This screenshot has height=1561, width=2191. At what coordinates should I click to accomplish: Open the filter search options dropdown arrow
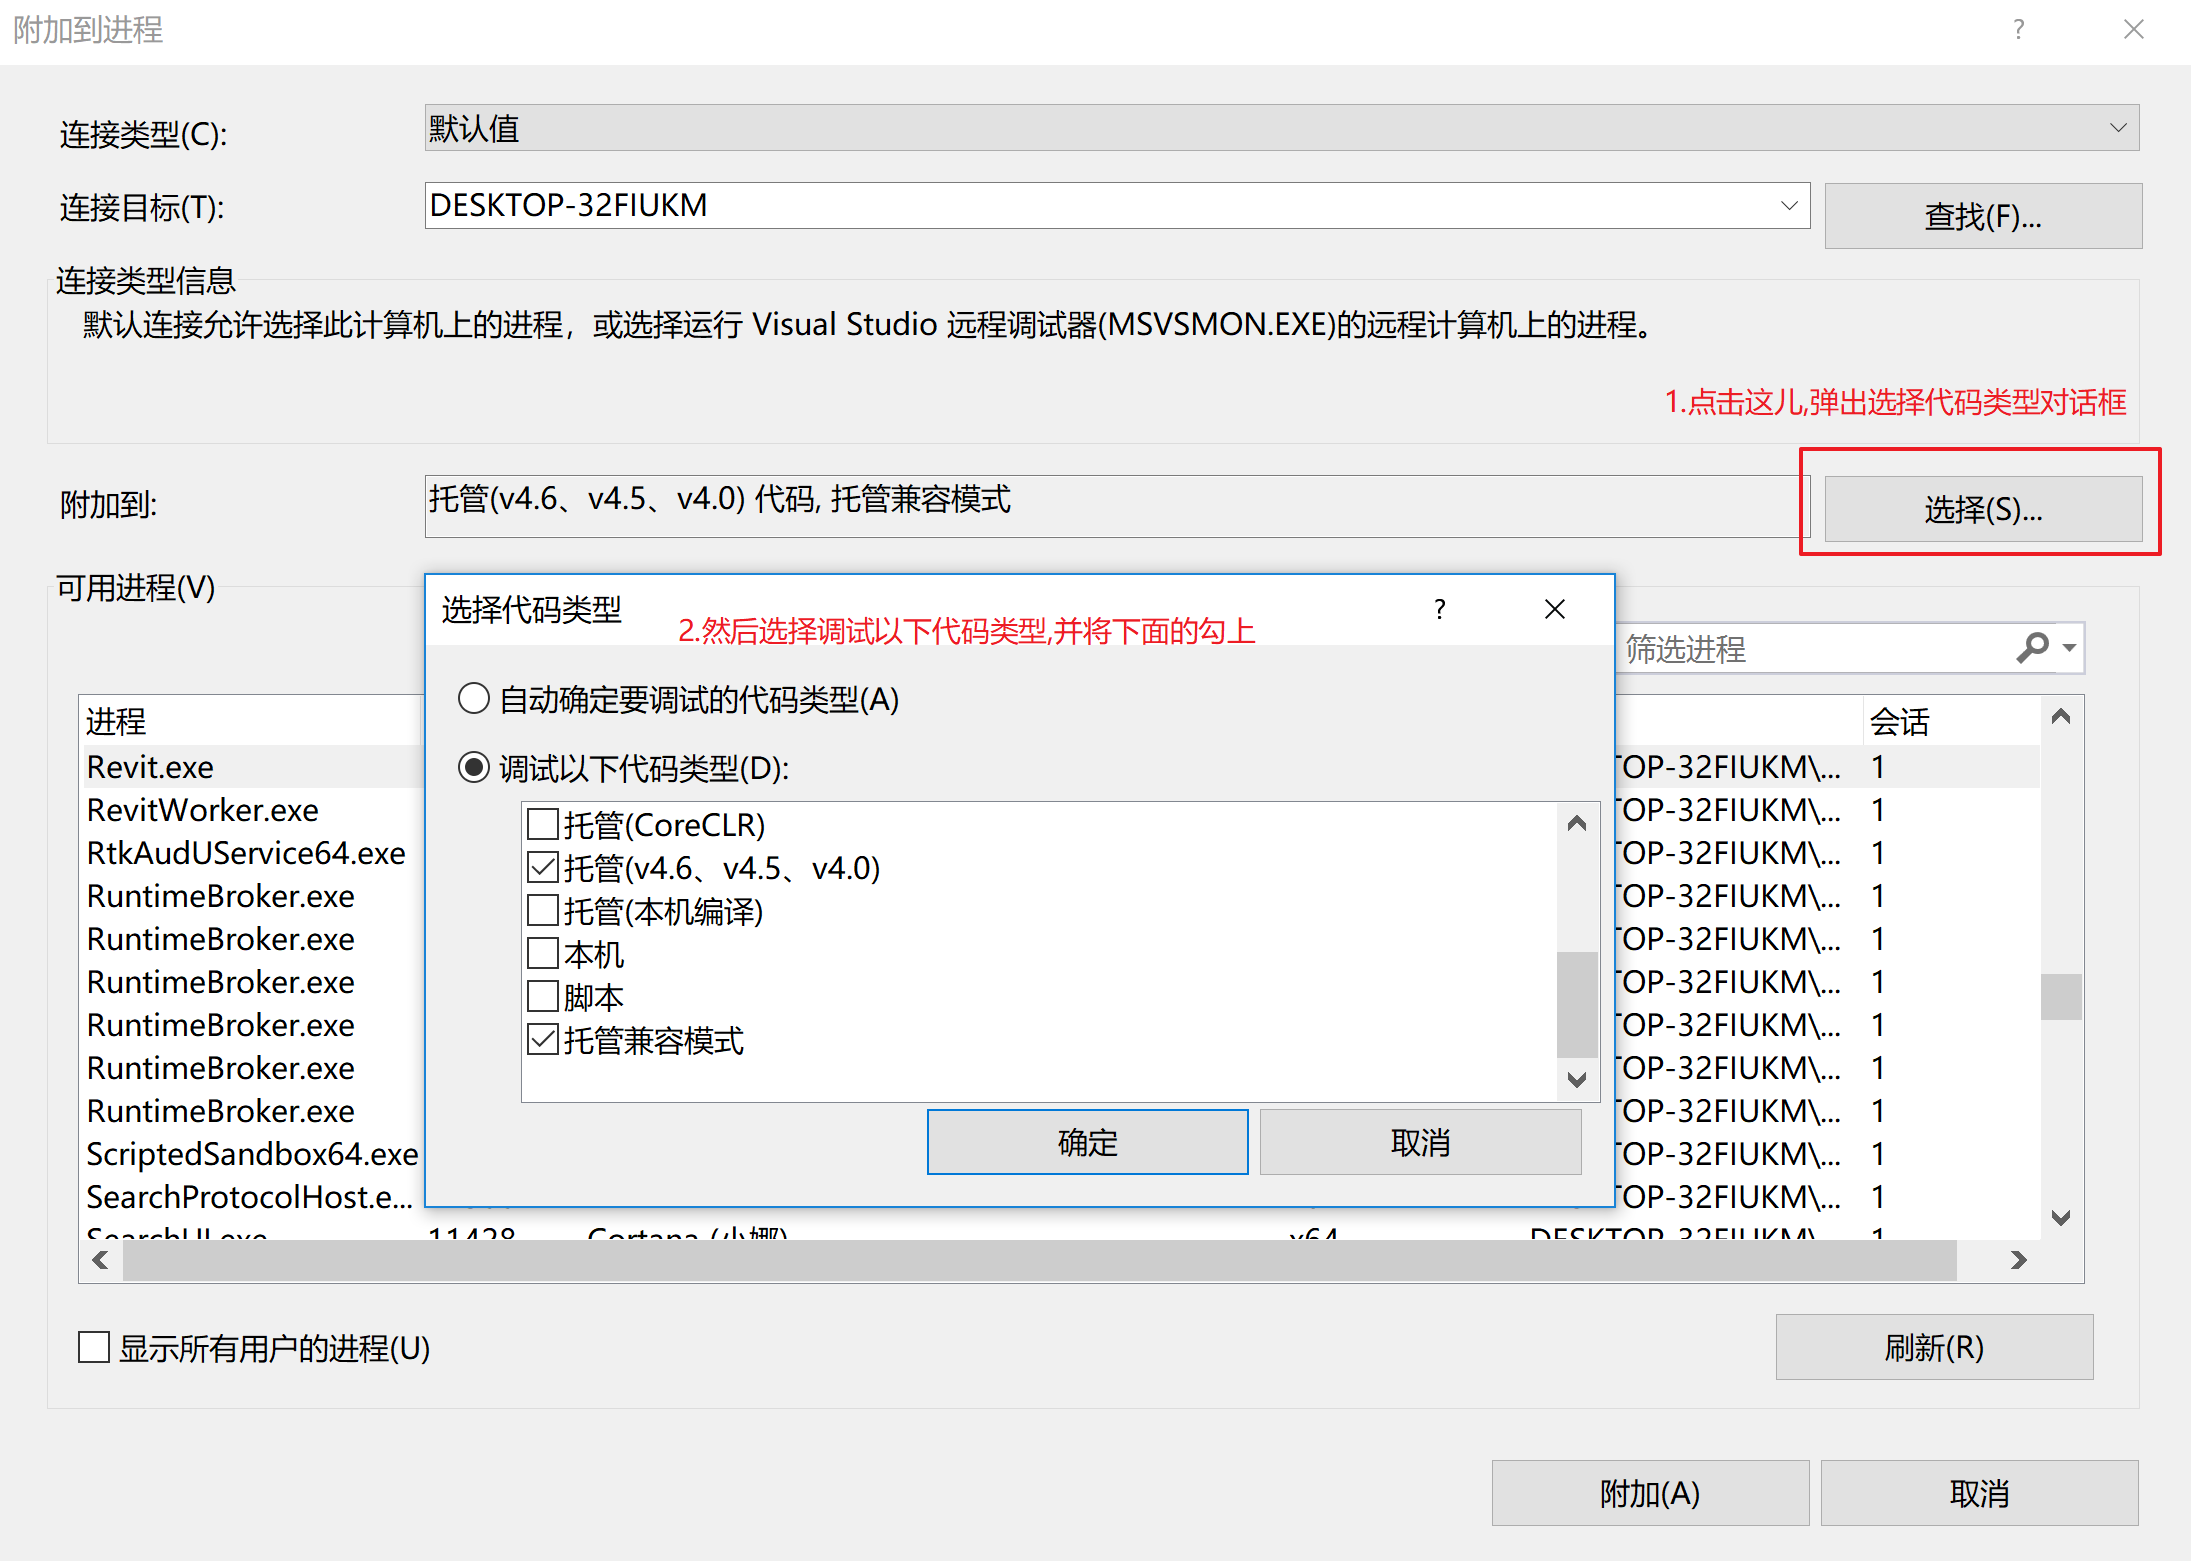(x=2069, y=648)
